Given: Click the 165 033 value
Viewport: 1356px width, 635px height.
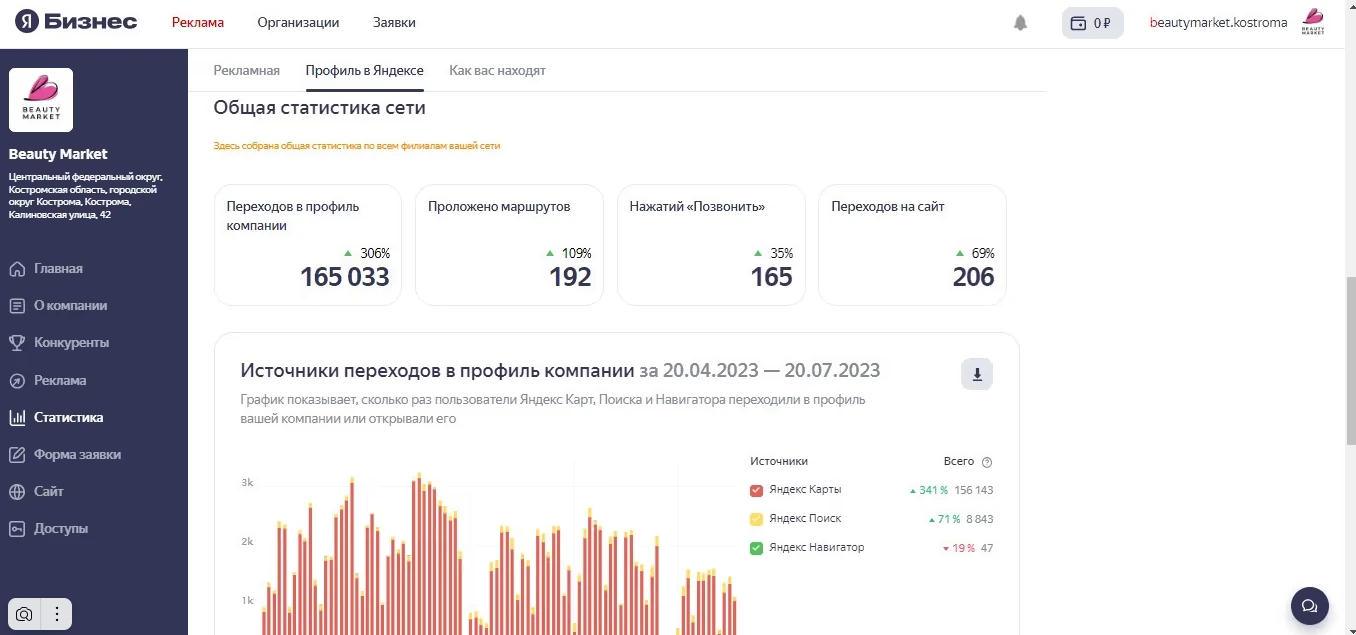Looking at the screenshot, I should [345, 277].
